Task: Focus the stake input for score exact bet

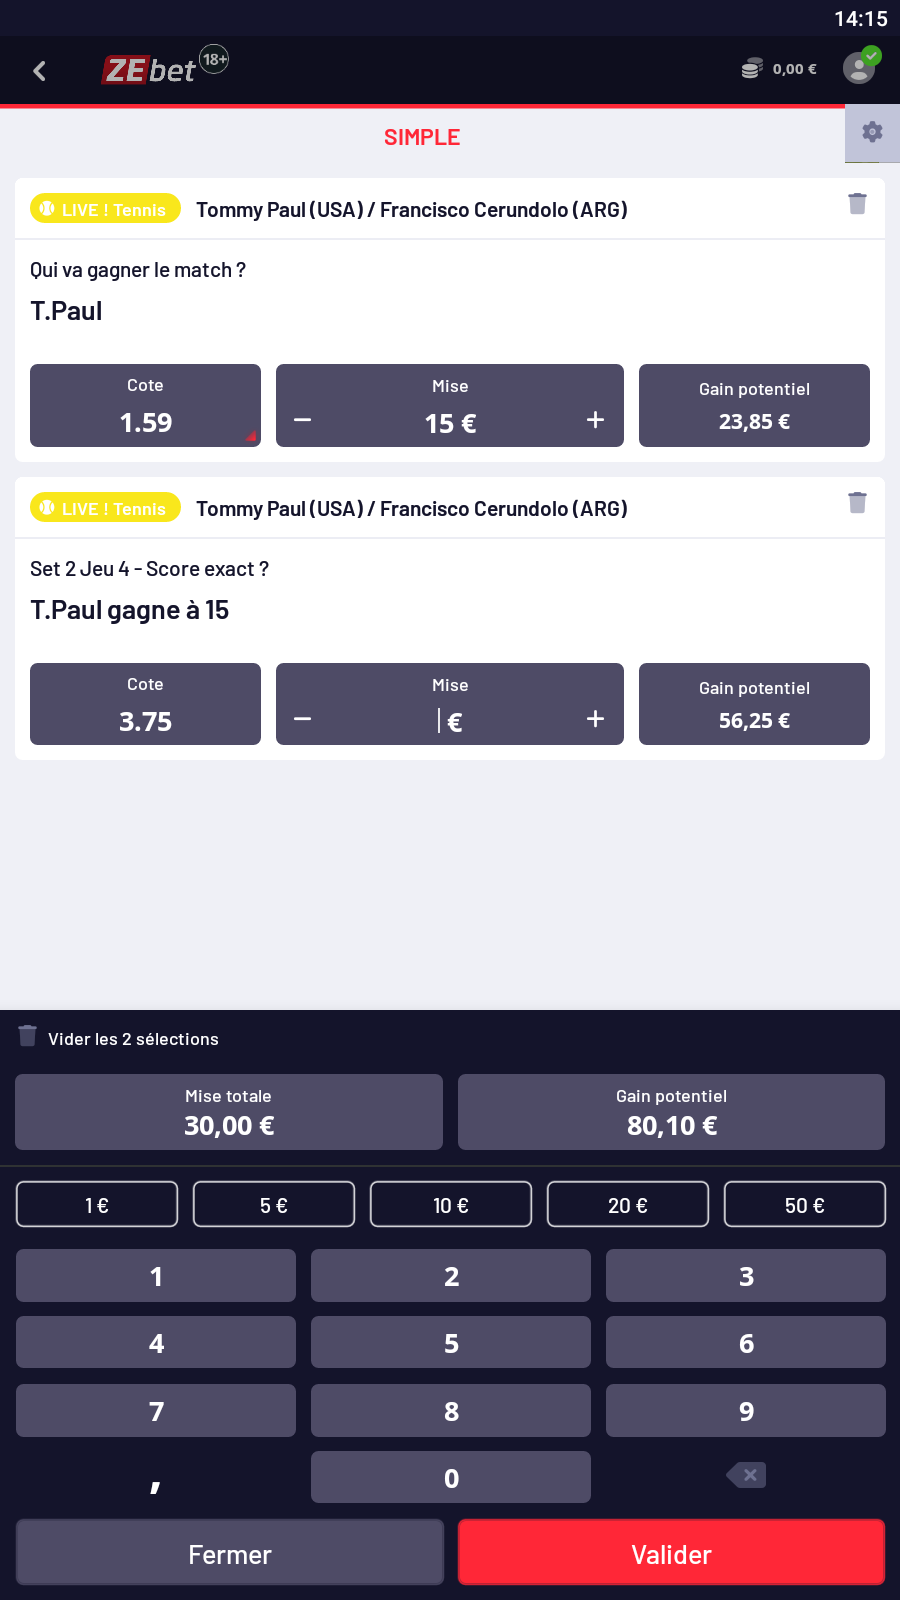Action: click(x=449, y=721)
